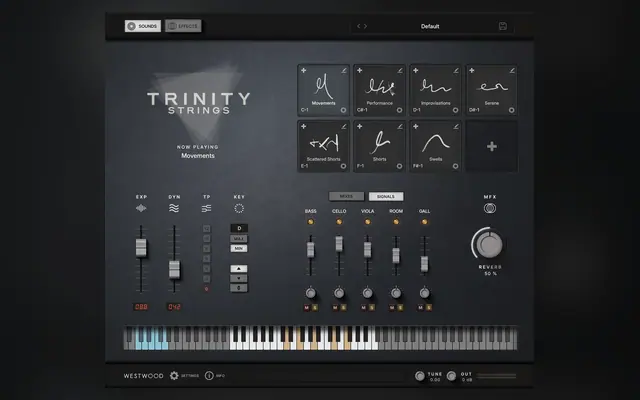
Task: Click the BASS pan knob
Action: [311, 293]
